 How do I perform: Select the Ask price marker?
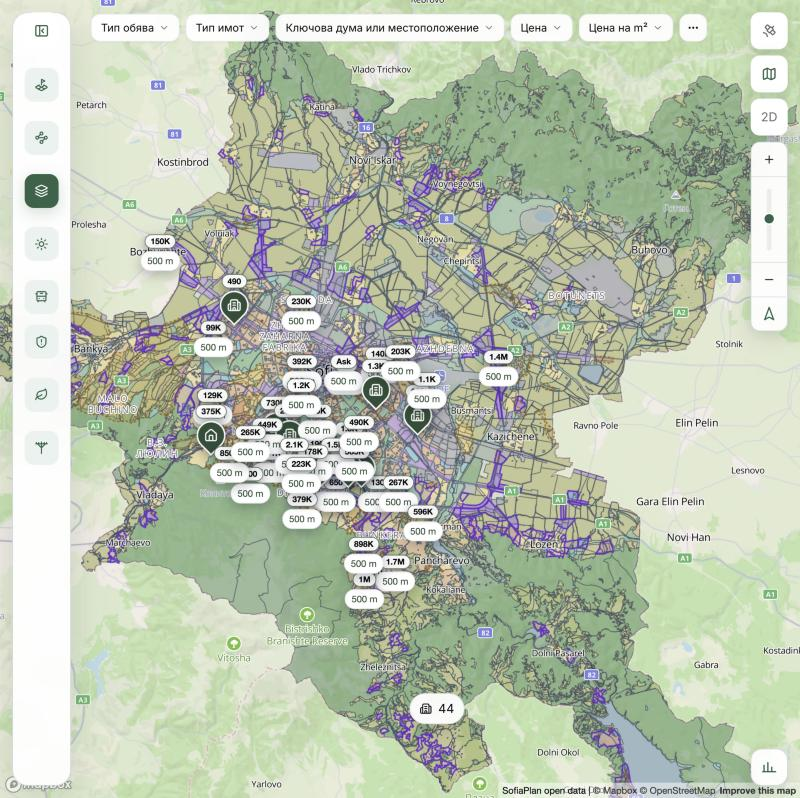pos(343,361)
